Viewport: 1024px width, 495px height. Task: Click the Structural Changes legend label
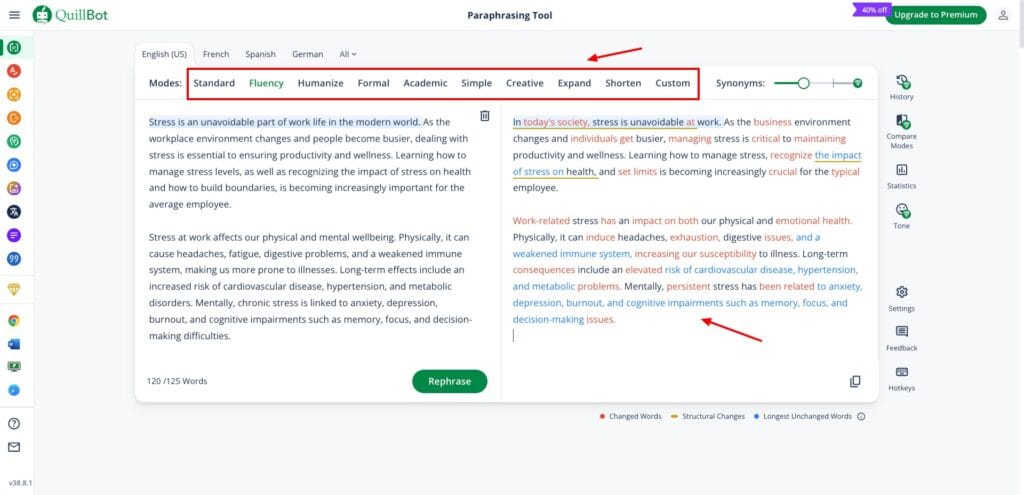pyautogui.click(x=713, y=417)
